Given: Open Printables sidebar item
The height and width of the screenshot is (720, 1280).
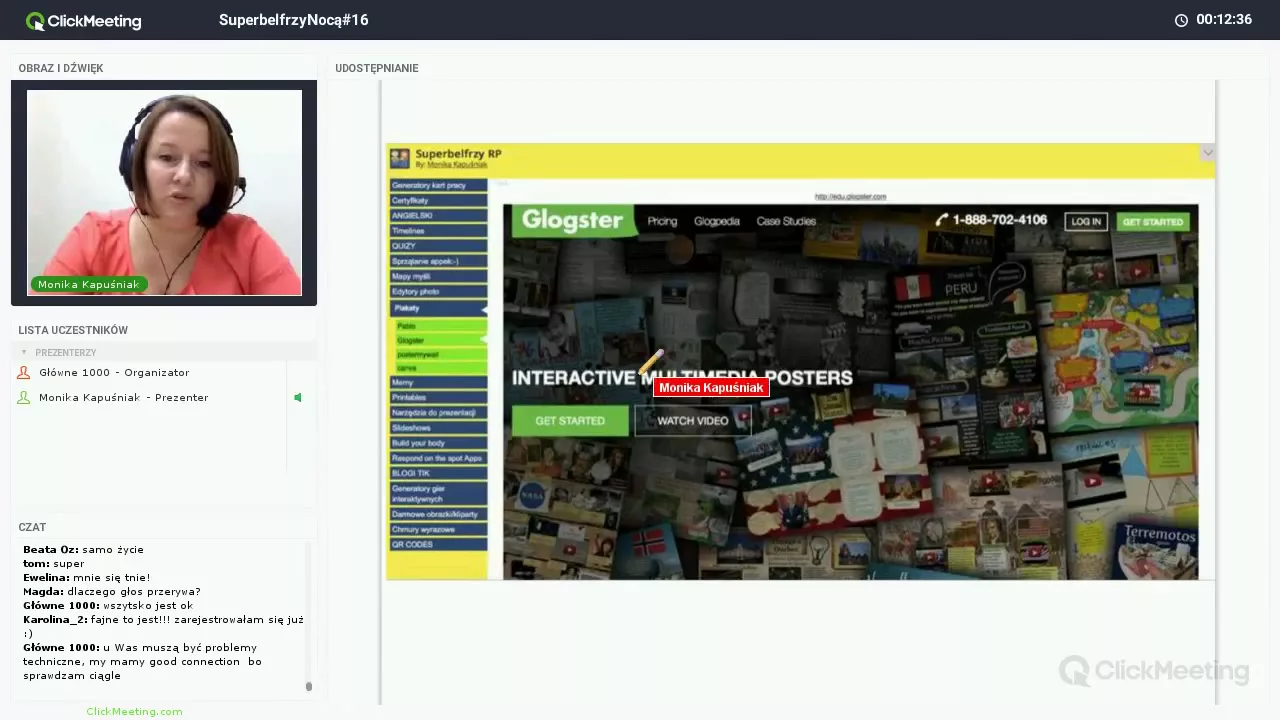Looking at the screenshot, I should [x=439, y=397].
